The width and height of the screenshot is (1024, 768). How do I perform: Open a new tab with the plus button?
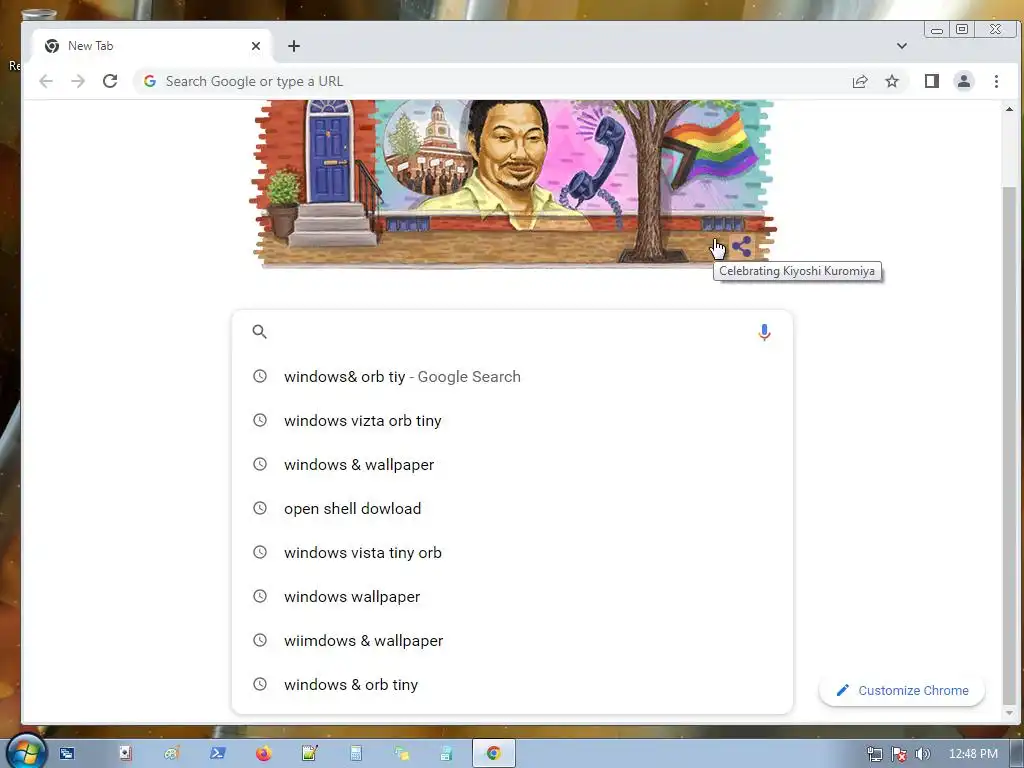294,46
